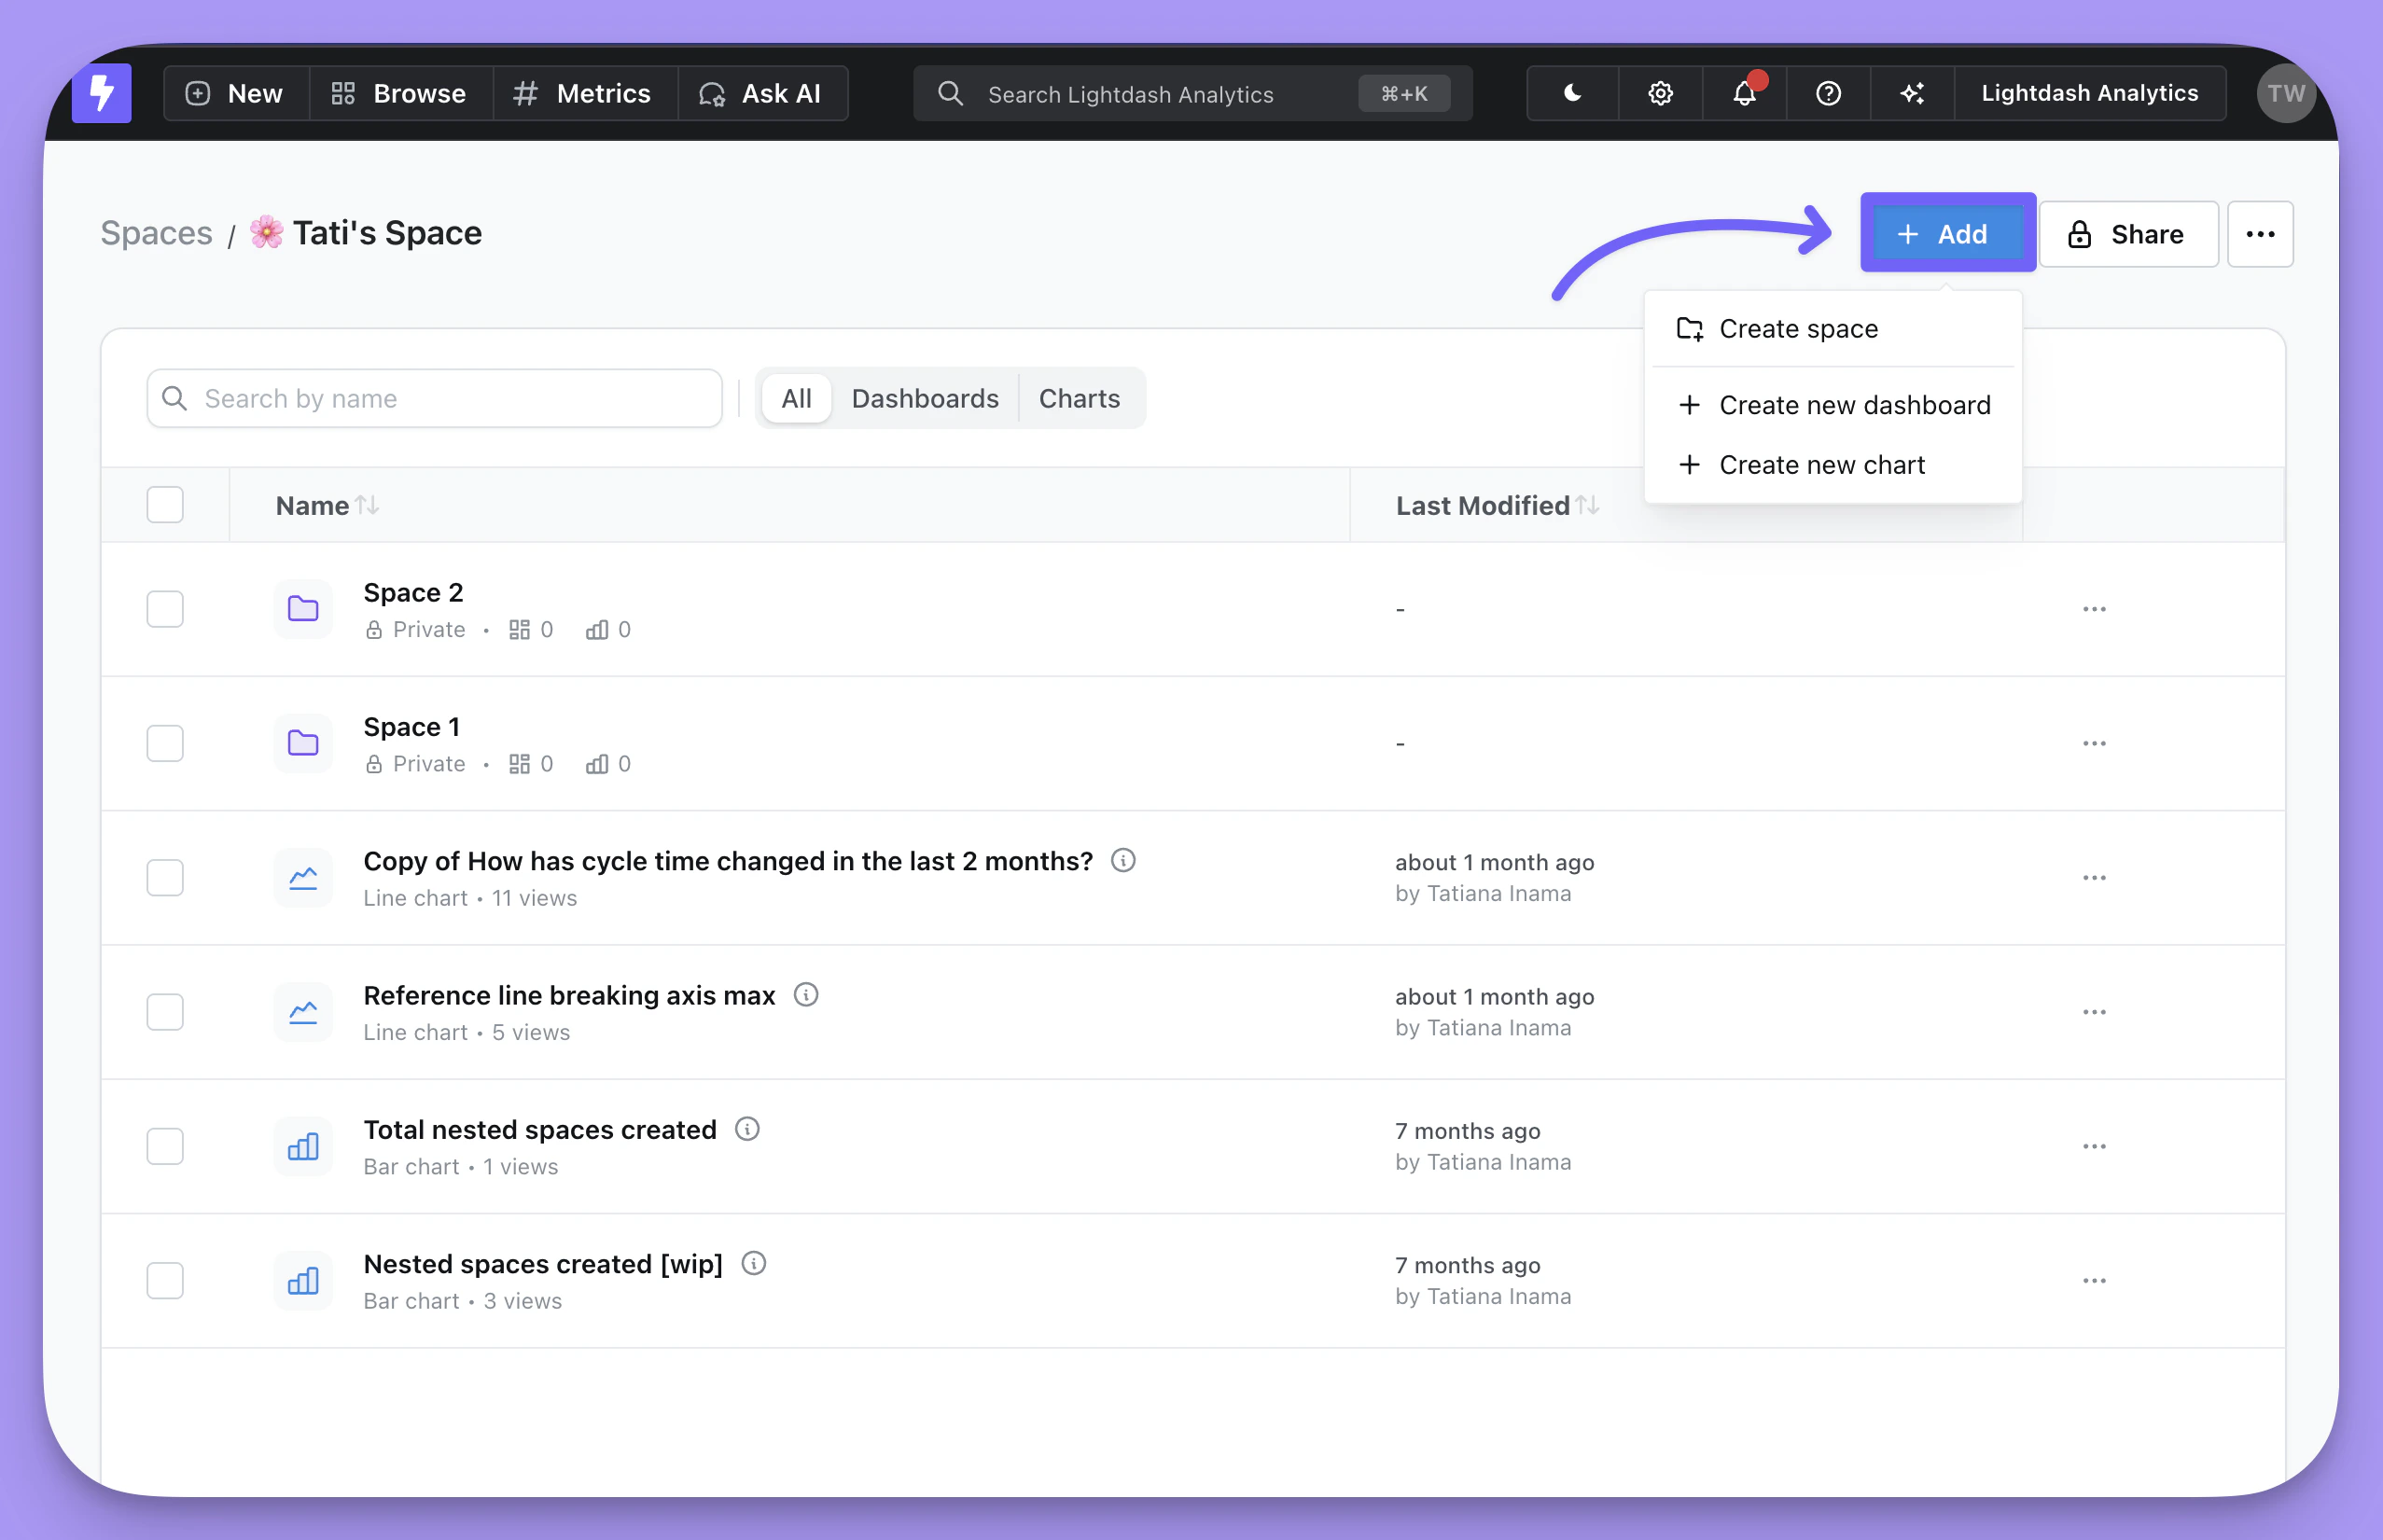Tick the select-all checkbox in table header

(165, 505)
